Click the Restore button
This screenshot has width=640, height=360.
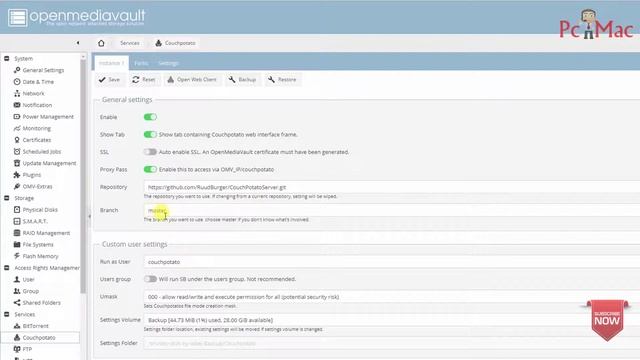[x=282, y=80]
